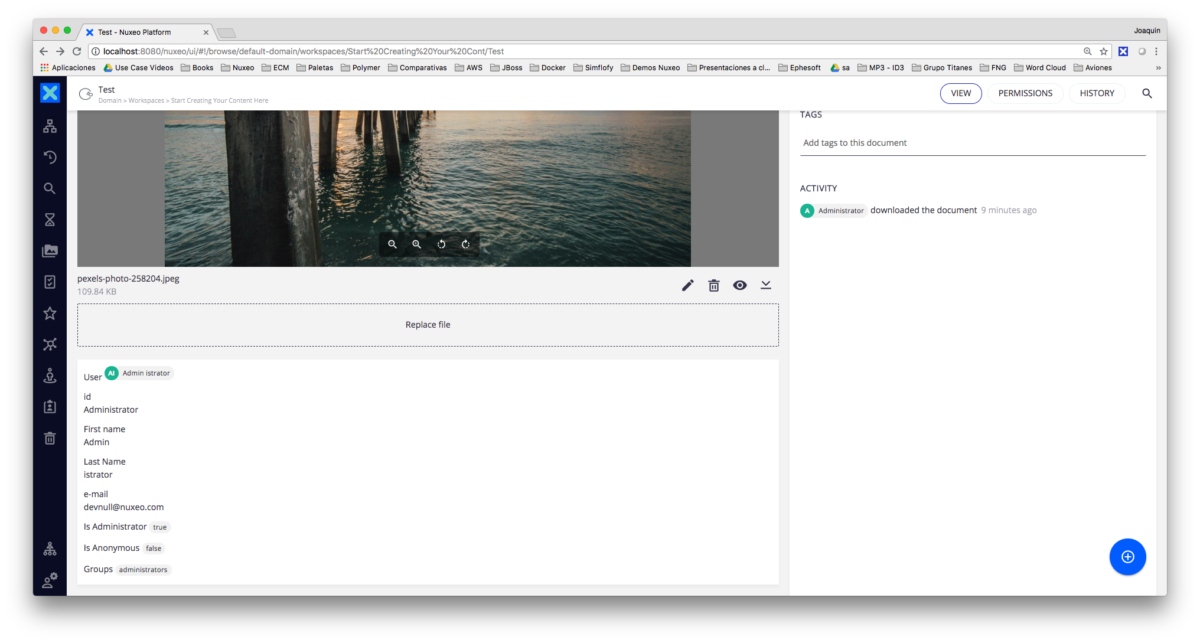Click the Add tags input field

(x=972, y=143)
